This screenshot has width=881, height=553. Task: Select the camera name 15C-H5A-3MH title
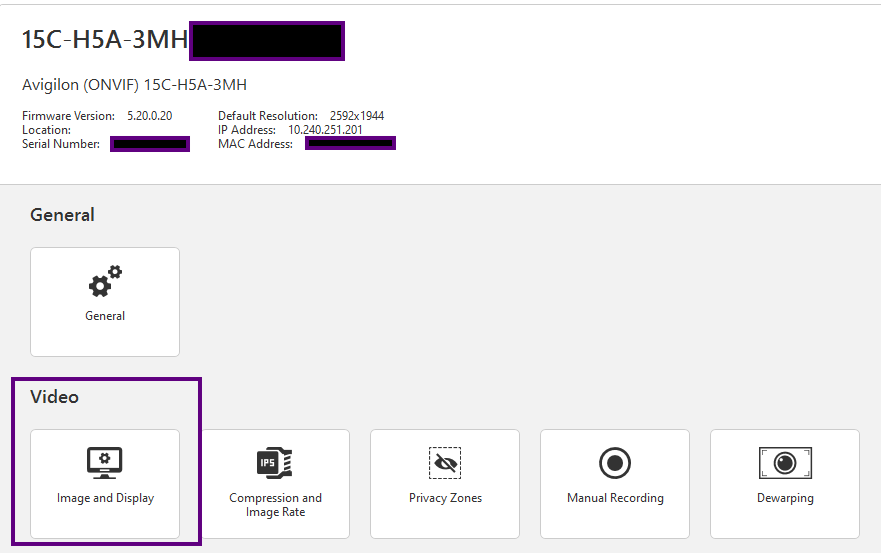tap(105, 40)
